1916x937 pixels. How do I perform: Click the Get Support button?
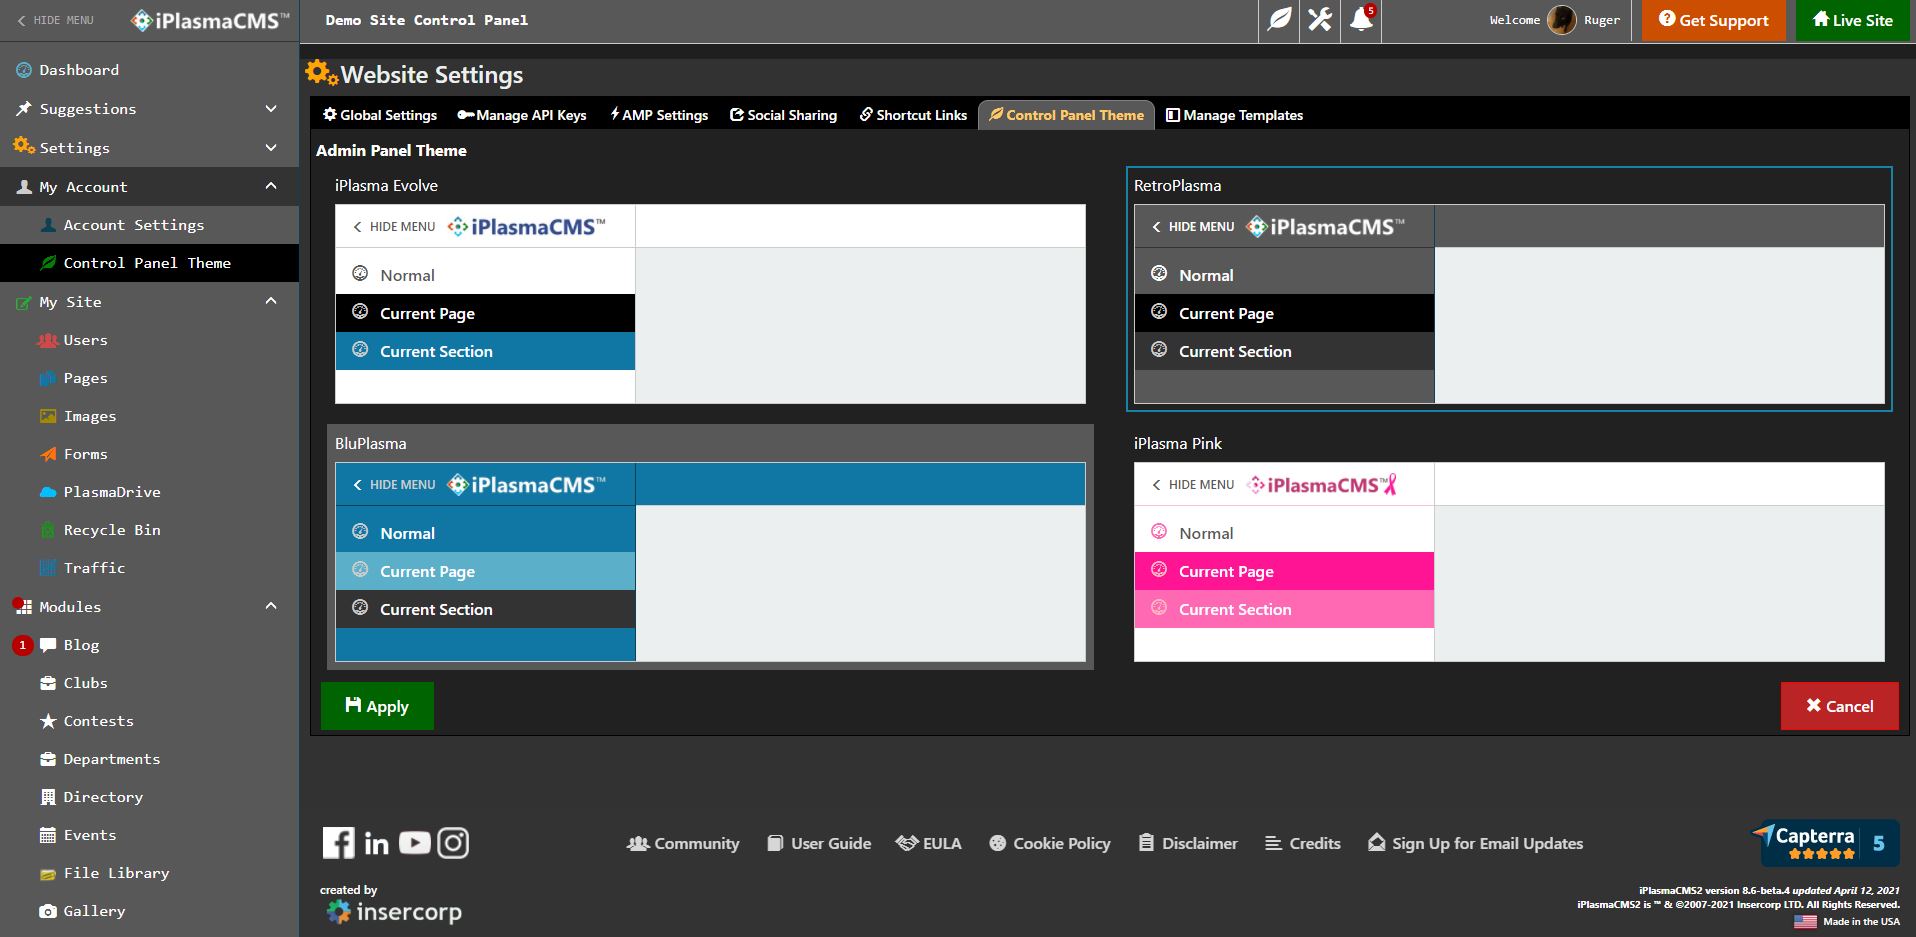tap(1713, 20)
